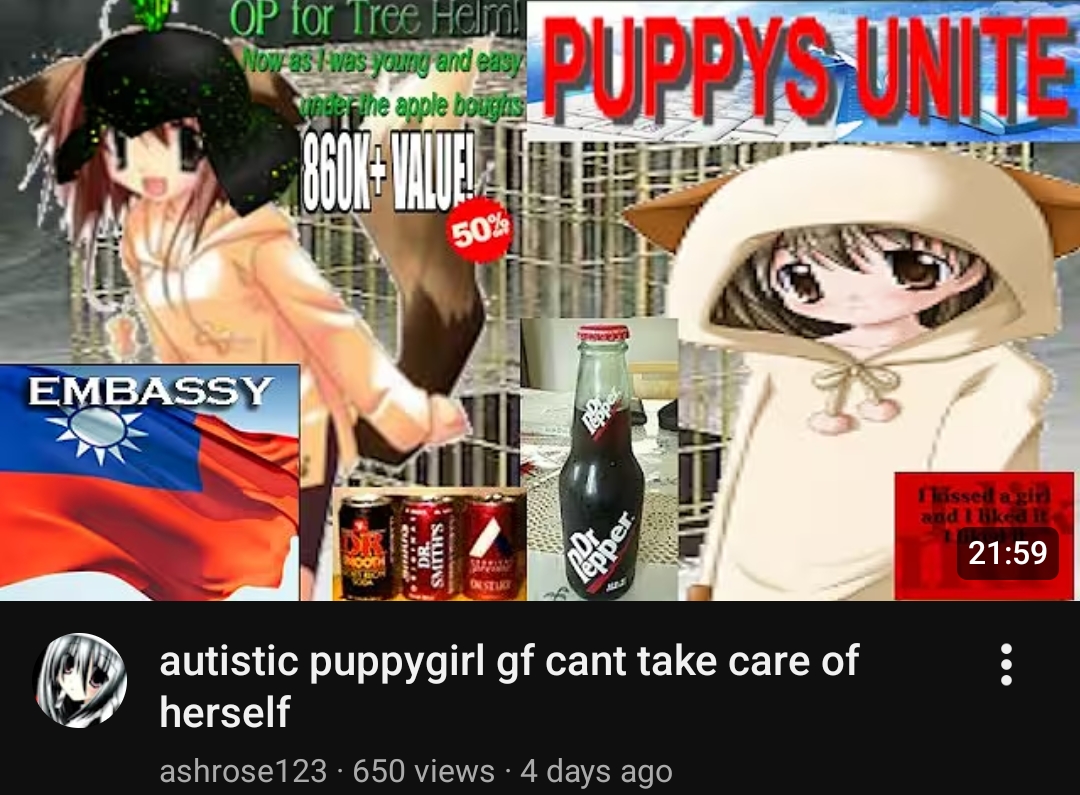Image resolution: width=1080 pixels, height=795 pixels.
Task: Click the PUPPYS UNITE red banner
Action: pyautogui.click(x=802, y=70)
